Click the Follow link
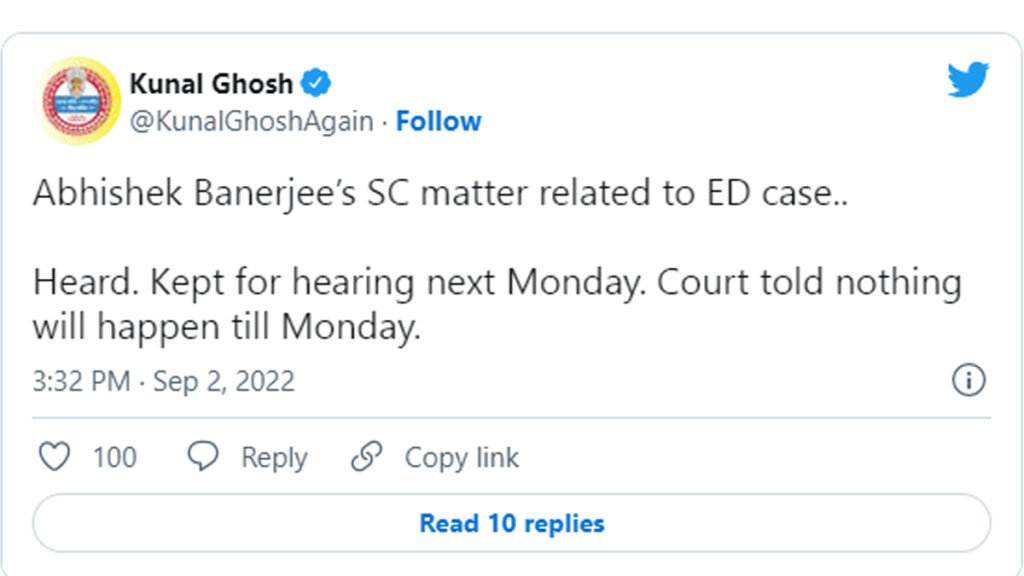1024x576 pixels. (438, 121)
